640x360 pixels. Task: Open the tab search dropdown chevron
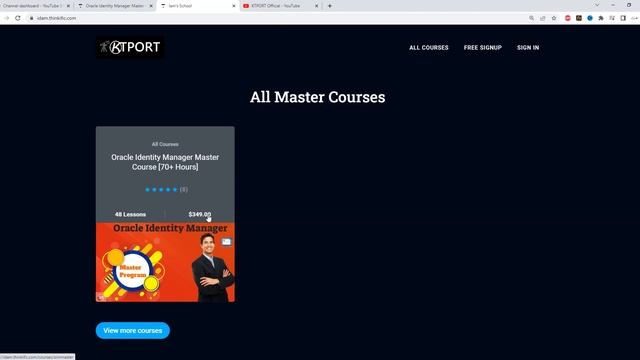click(x=597, y=5)
